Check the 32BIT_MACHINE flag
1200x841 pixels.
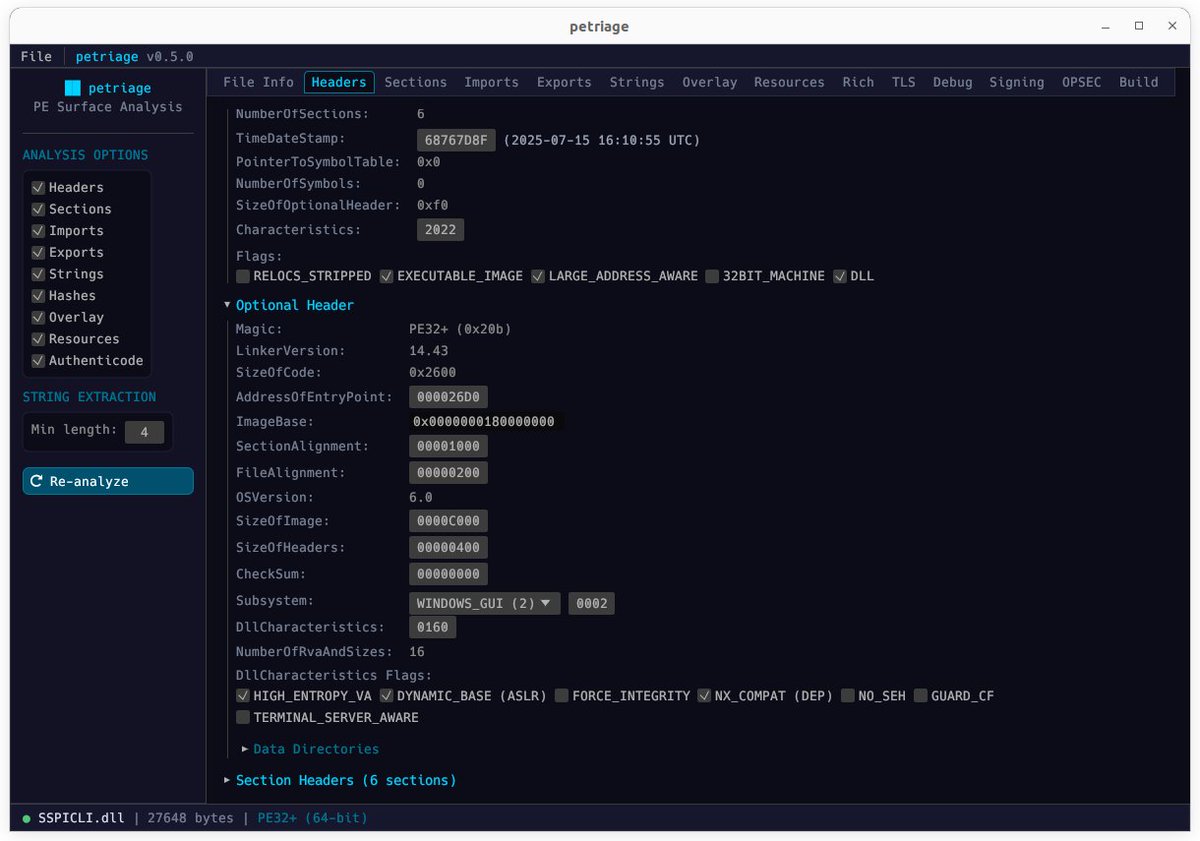pos(712,276)
